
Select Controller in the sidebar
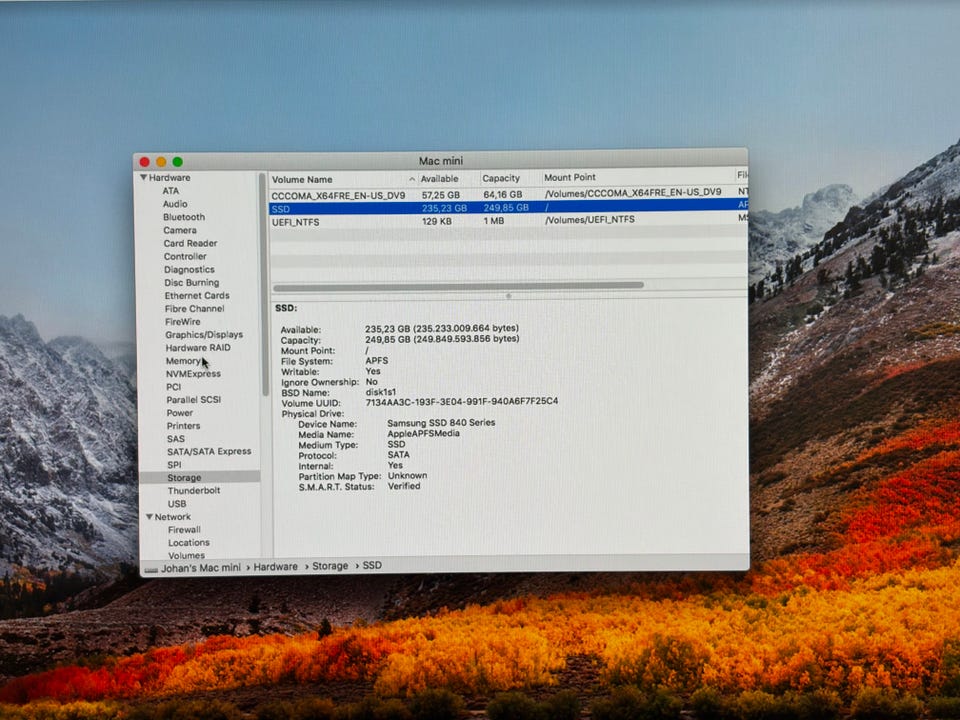[x=185, y=257]
